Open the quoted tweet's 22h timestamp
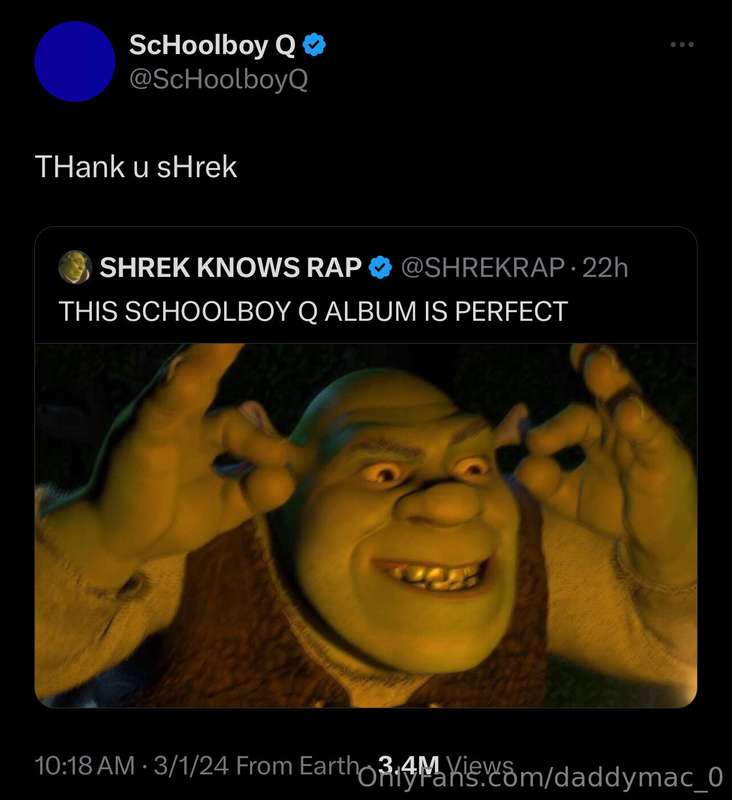Image resolution: width=732 pixels, height=800 pixels. pyautogui.click(x=605, y=268)
